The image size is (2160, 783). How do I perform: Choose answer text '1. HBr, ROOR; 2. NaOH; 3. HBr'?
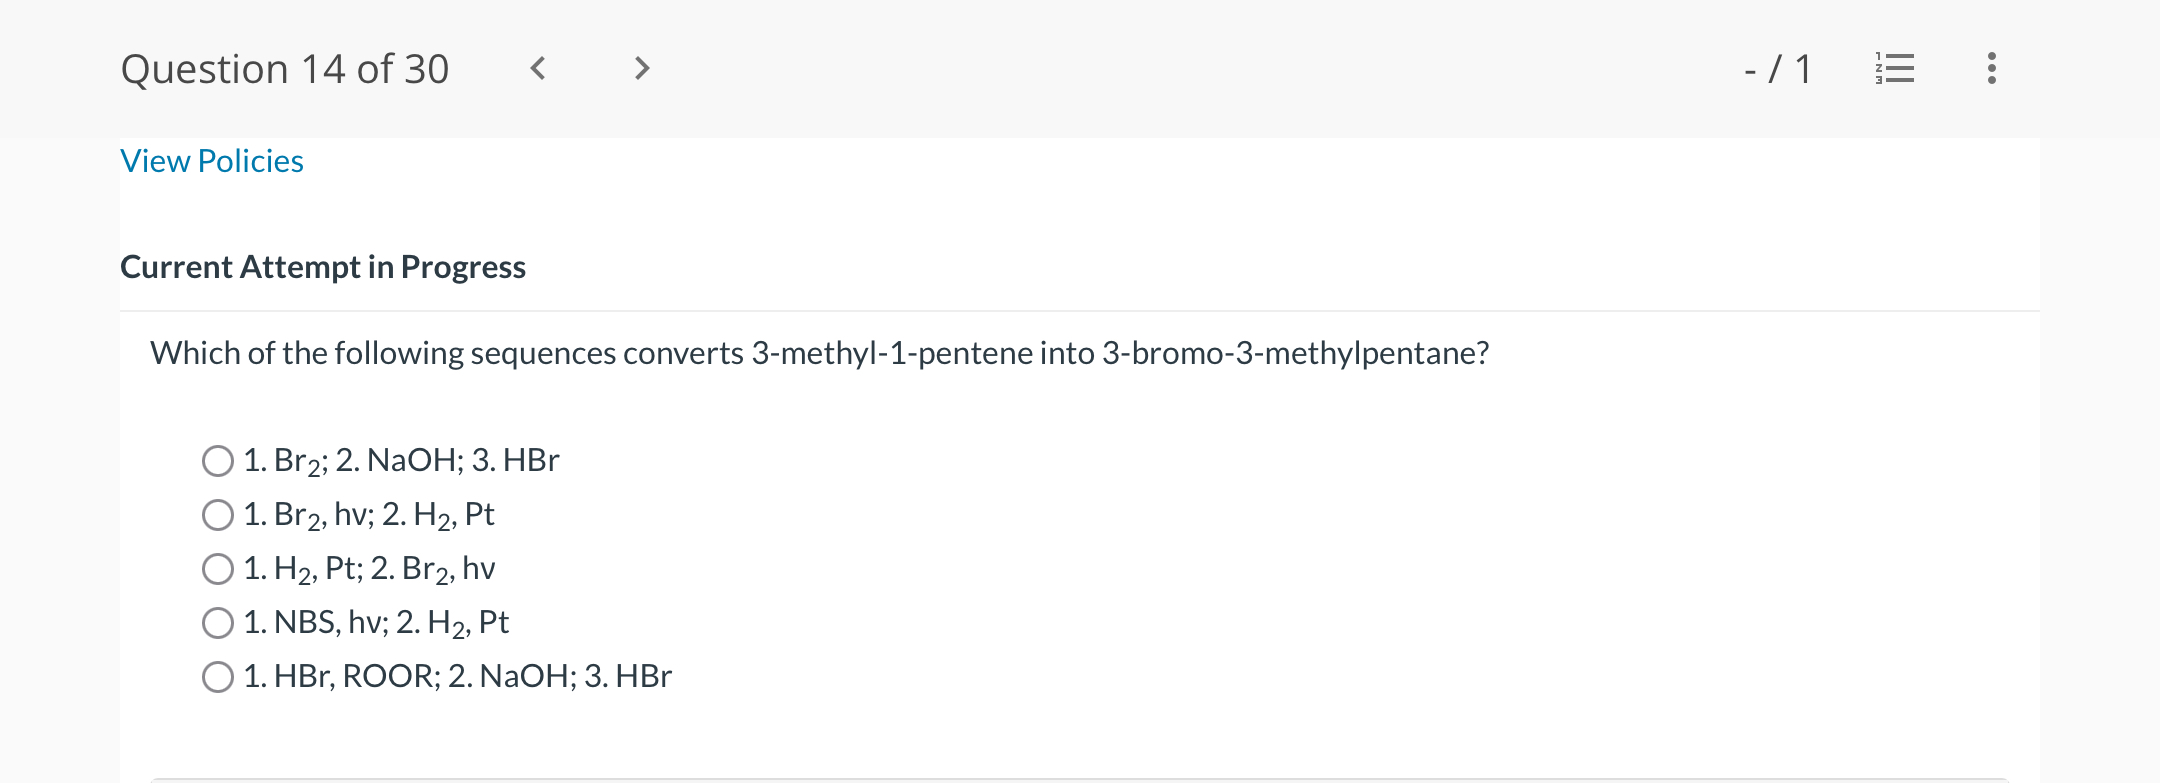click(x=458, y=677)
